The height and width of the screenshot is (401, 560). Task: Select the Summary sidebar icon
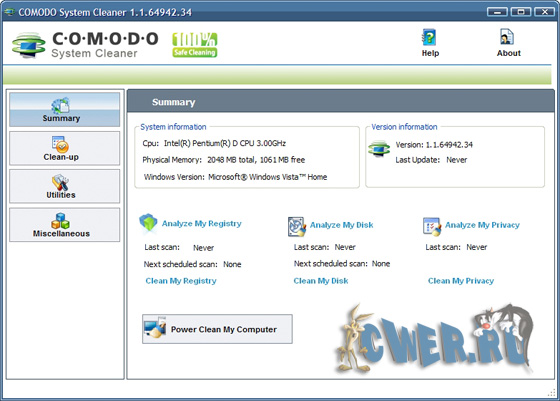click(61, 105)
